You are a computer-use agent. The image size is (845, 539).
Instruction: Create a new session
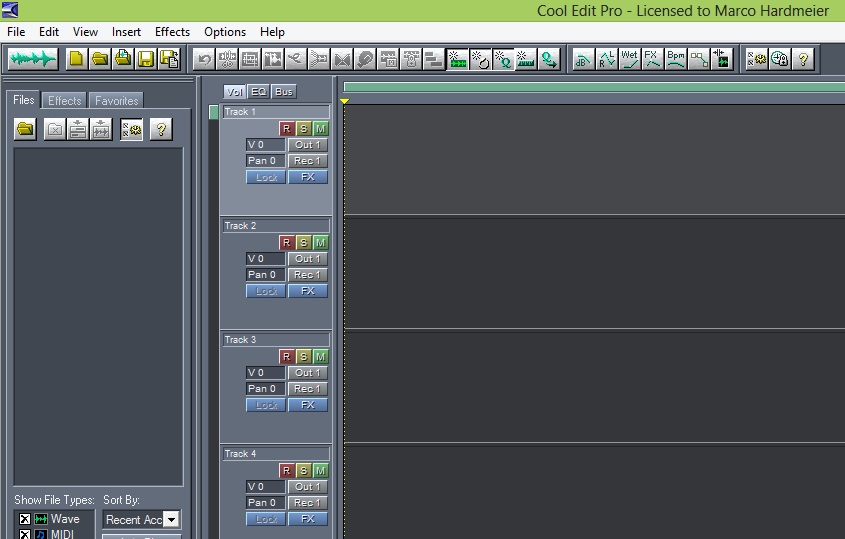click(x=77, y=59)
